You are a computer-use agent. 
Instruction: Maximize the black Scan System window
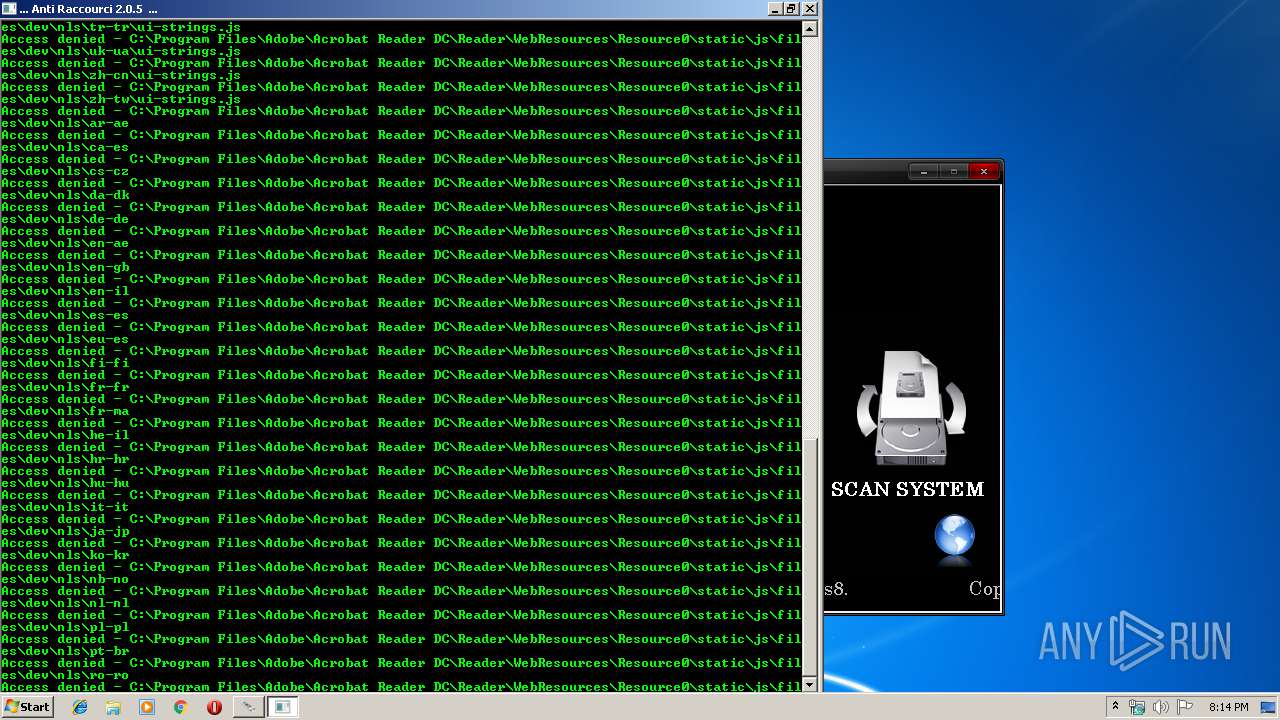click(x=953, y=172)
